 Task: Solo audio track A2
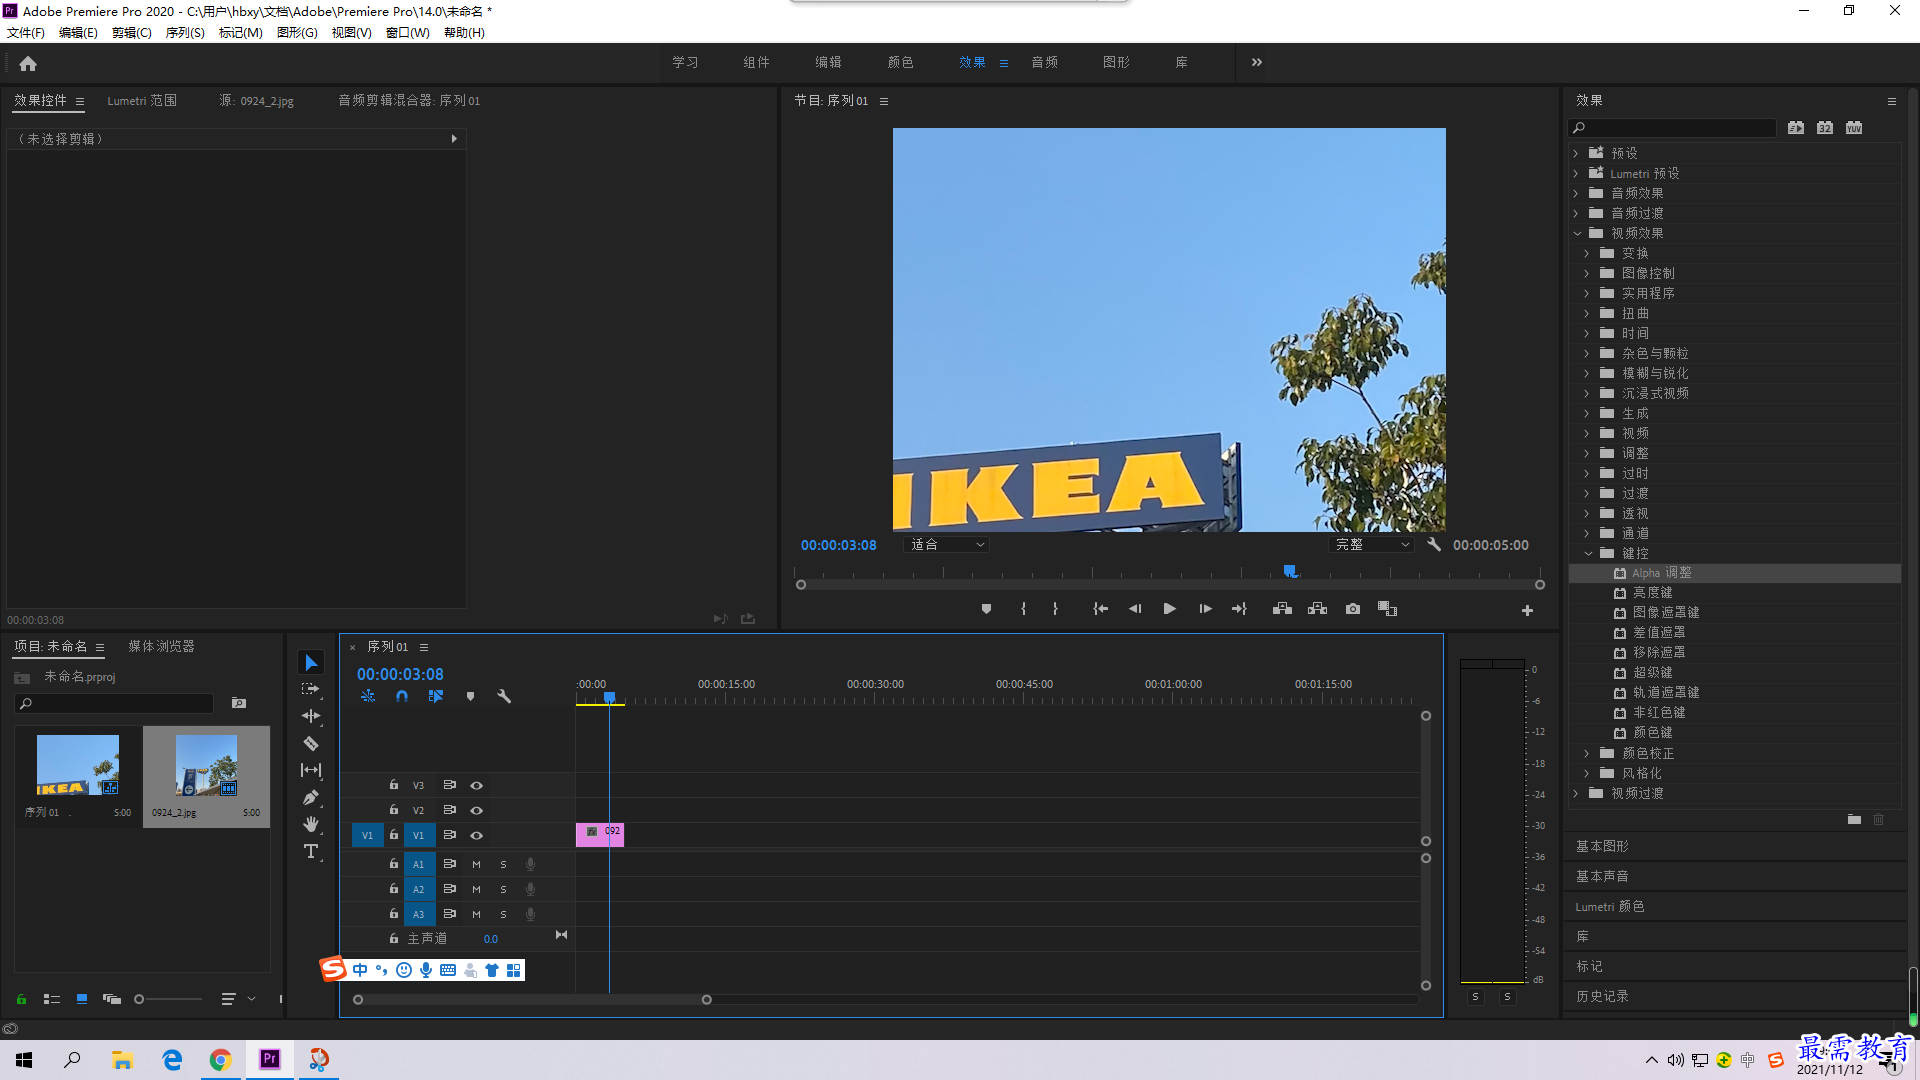[x=503, y=889]
